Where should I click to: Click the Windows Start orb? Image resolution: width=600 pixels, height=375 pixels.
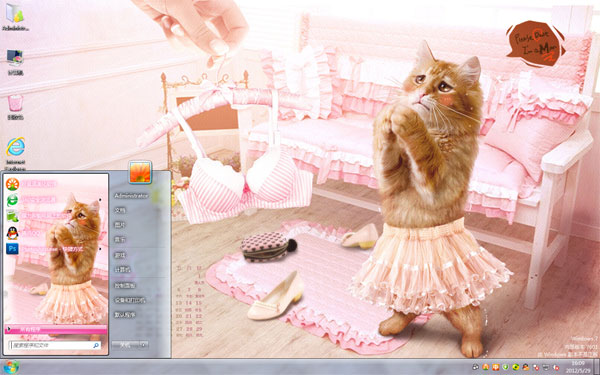11,367
